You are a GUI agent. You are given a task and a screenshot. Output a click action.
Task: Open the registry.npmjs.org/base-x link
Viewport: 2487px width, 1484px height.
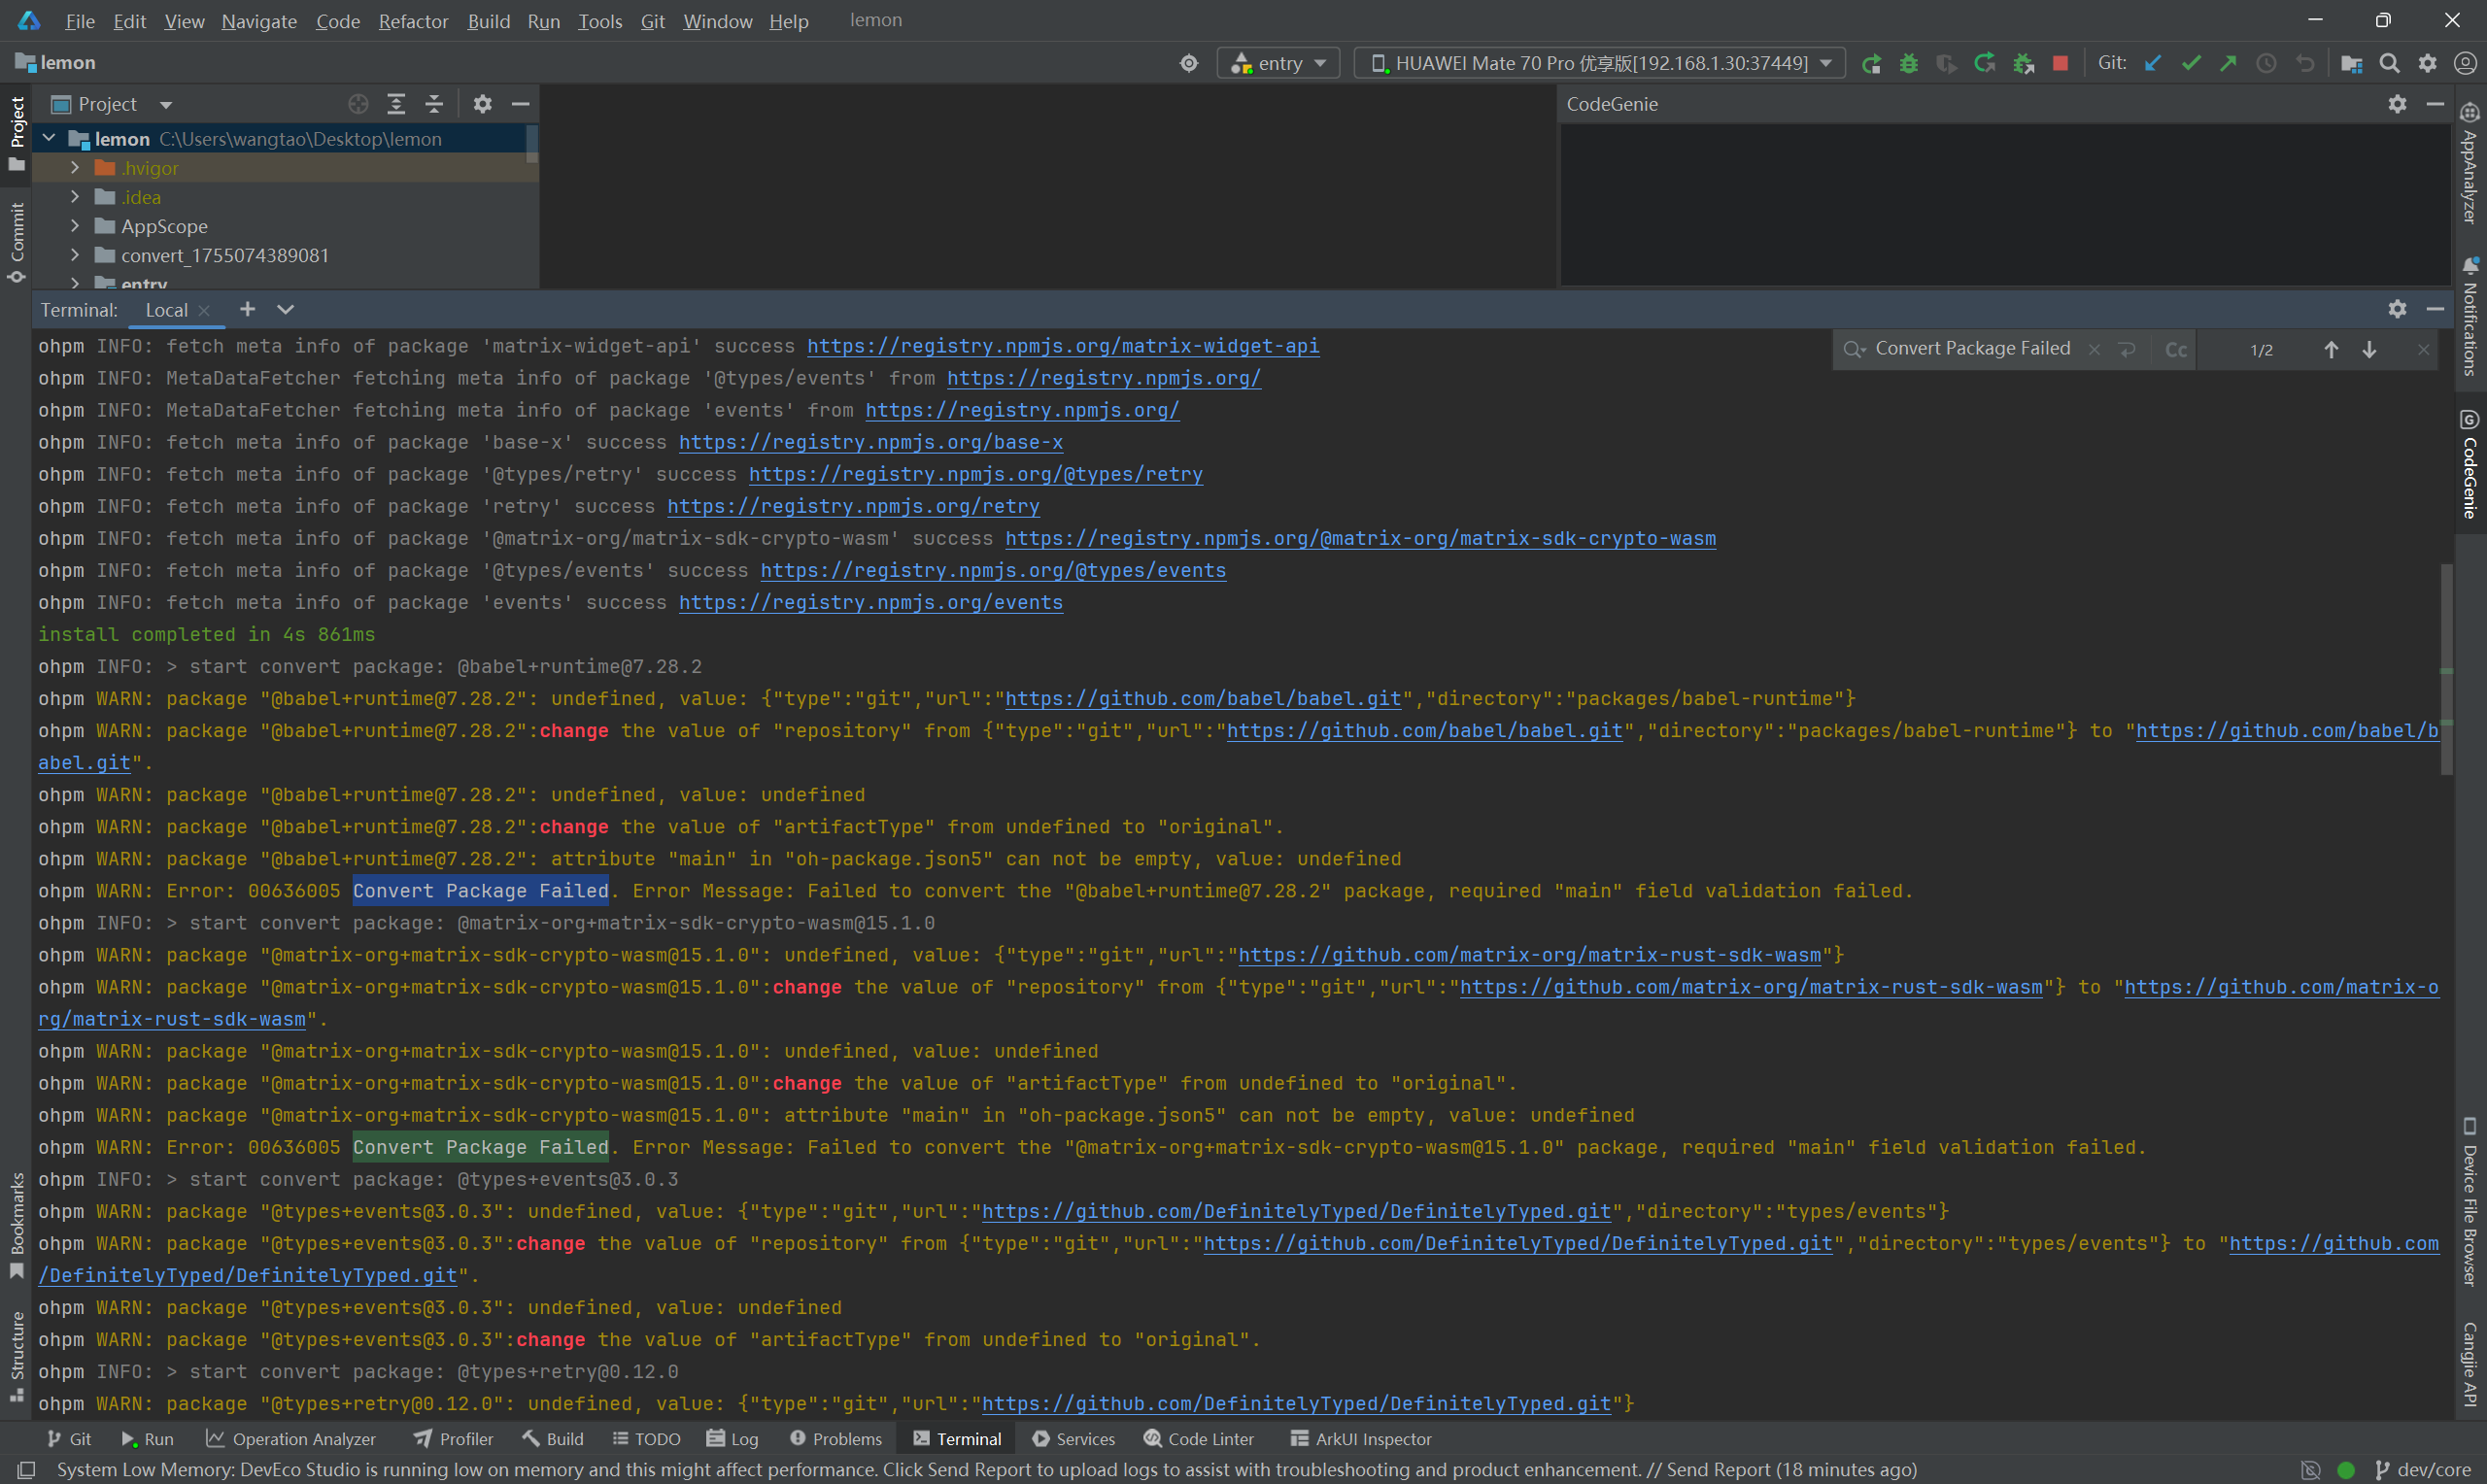(871, 442)
